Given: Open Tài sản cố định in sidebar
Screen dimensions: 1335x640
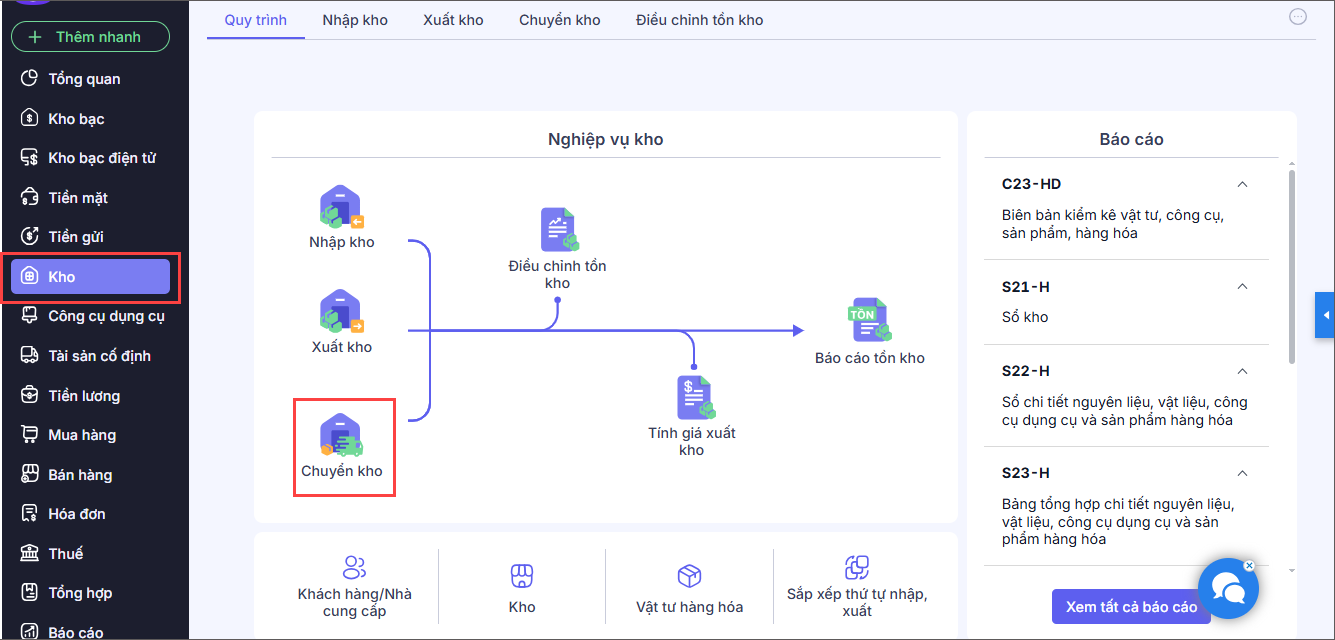Looking at the screenshot, I should tap(99, 356).
